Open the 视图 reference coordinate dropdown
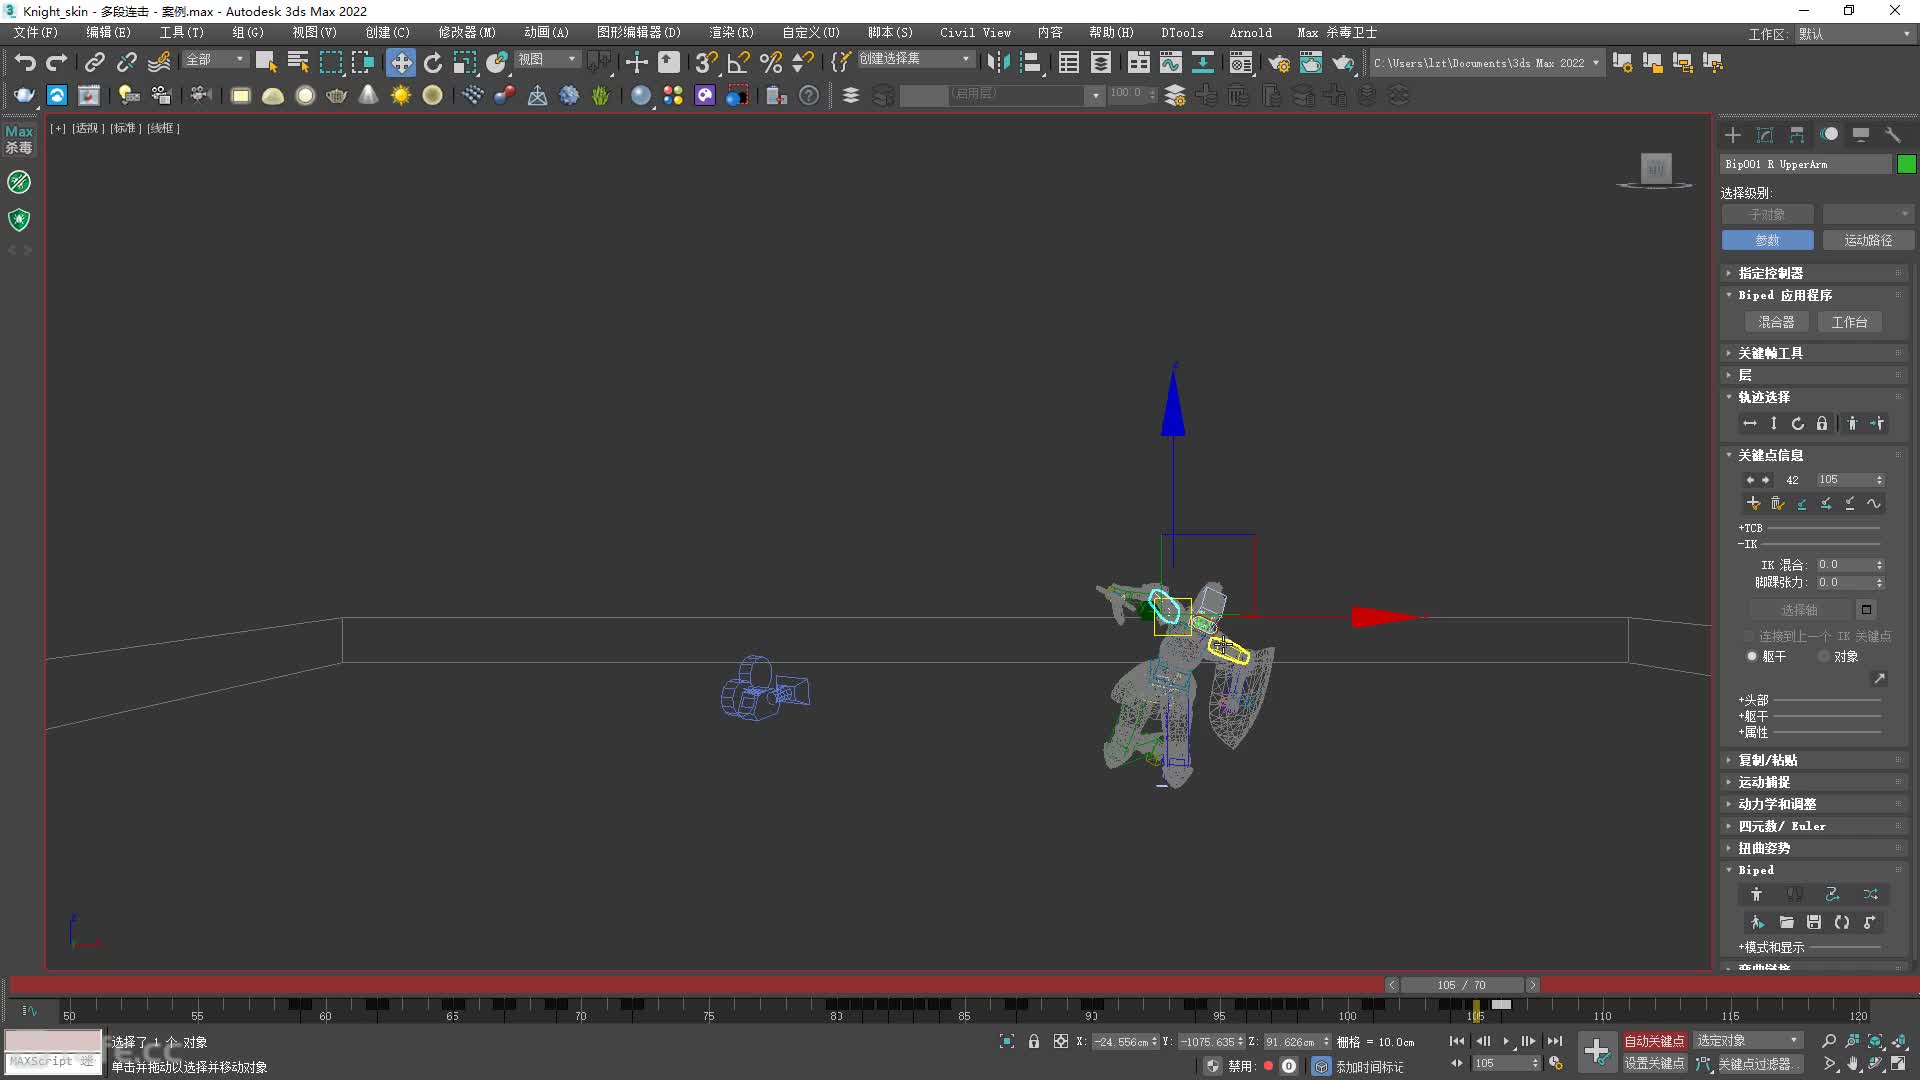The image size is (1920, 1080). pyautogui.click(x=547, y=60)
